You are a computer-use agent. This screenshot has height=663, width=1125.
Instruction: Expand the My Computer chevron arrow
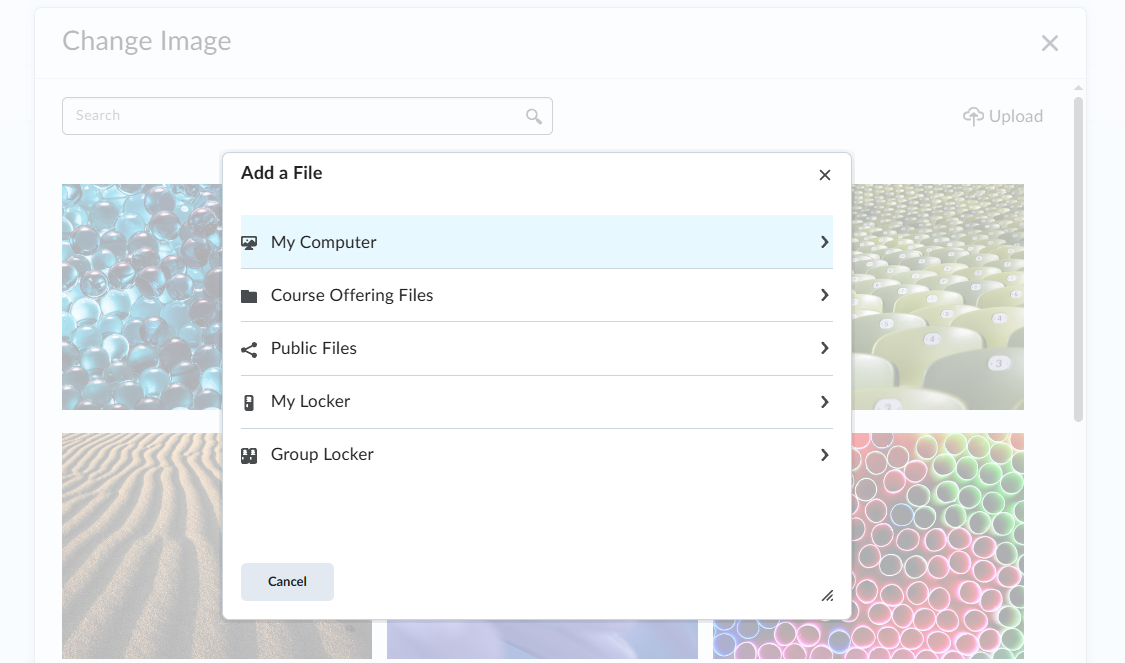click(x=824, y=243)
